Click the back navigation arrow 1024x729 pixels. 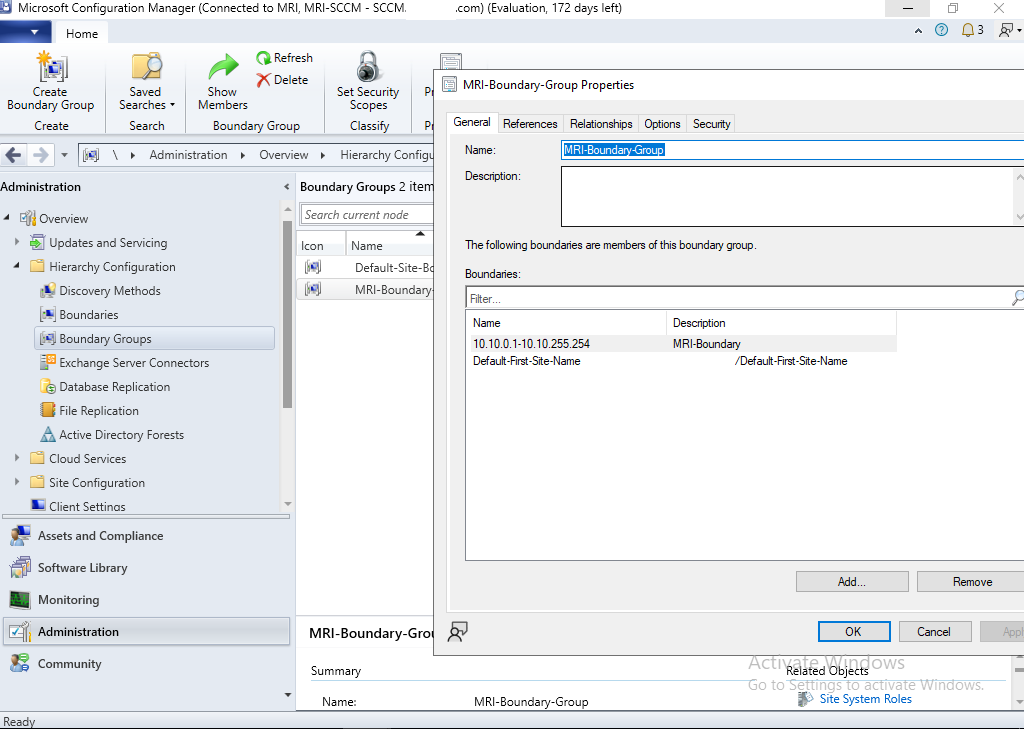pos(14,155)
